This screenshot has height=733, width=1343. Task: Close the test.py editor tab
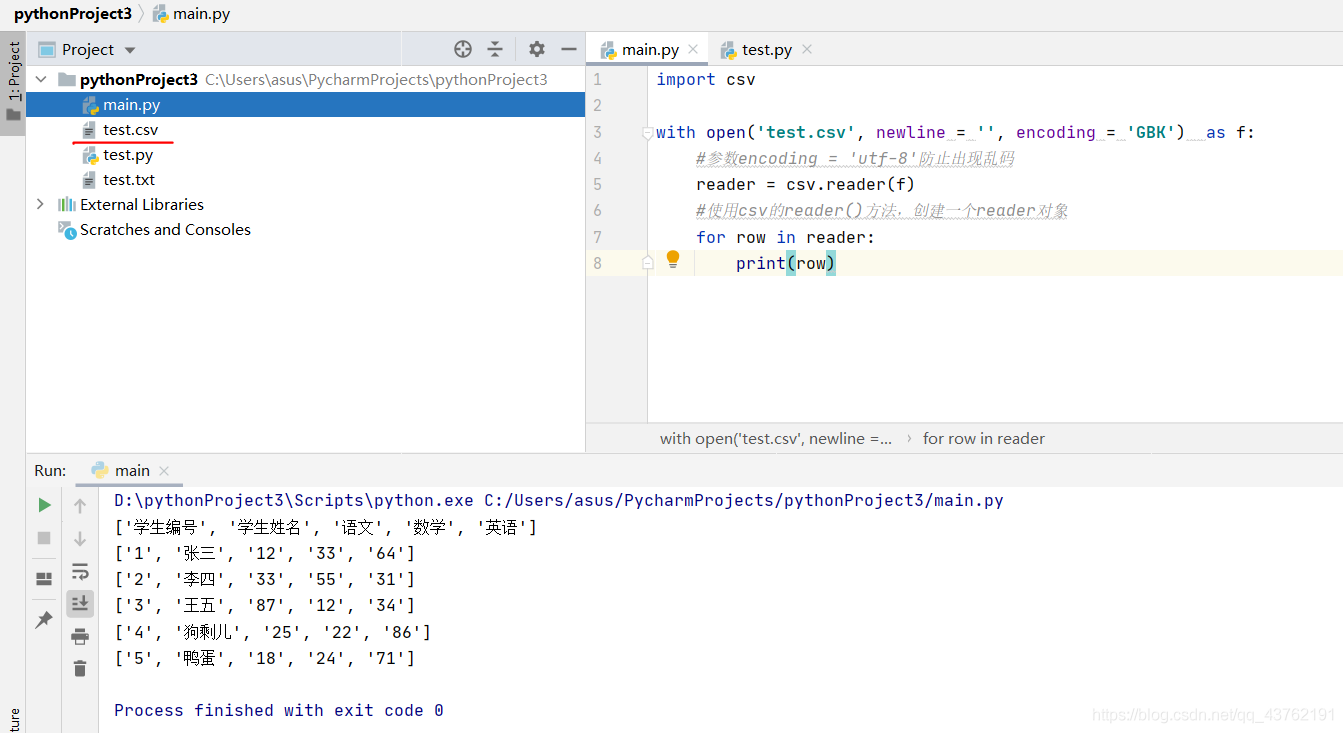point(807,49)
